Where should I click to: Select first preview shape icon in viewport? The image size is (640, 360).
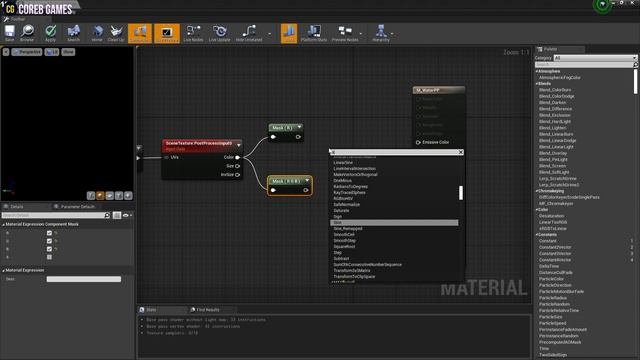91,196
